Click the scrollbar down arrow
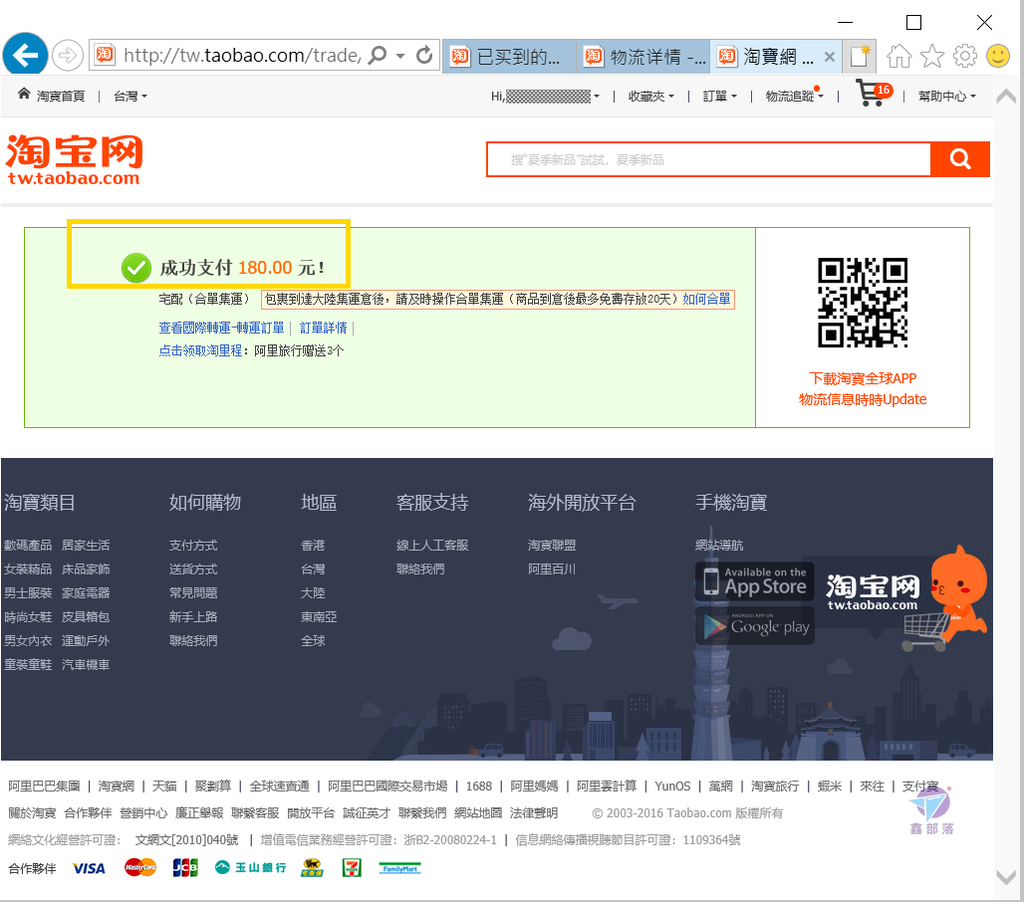Image resolution: width=1024 pixels, height=902 pixels. tap(1006, 876)
